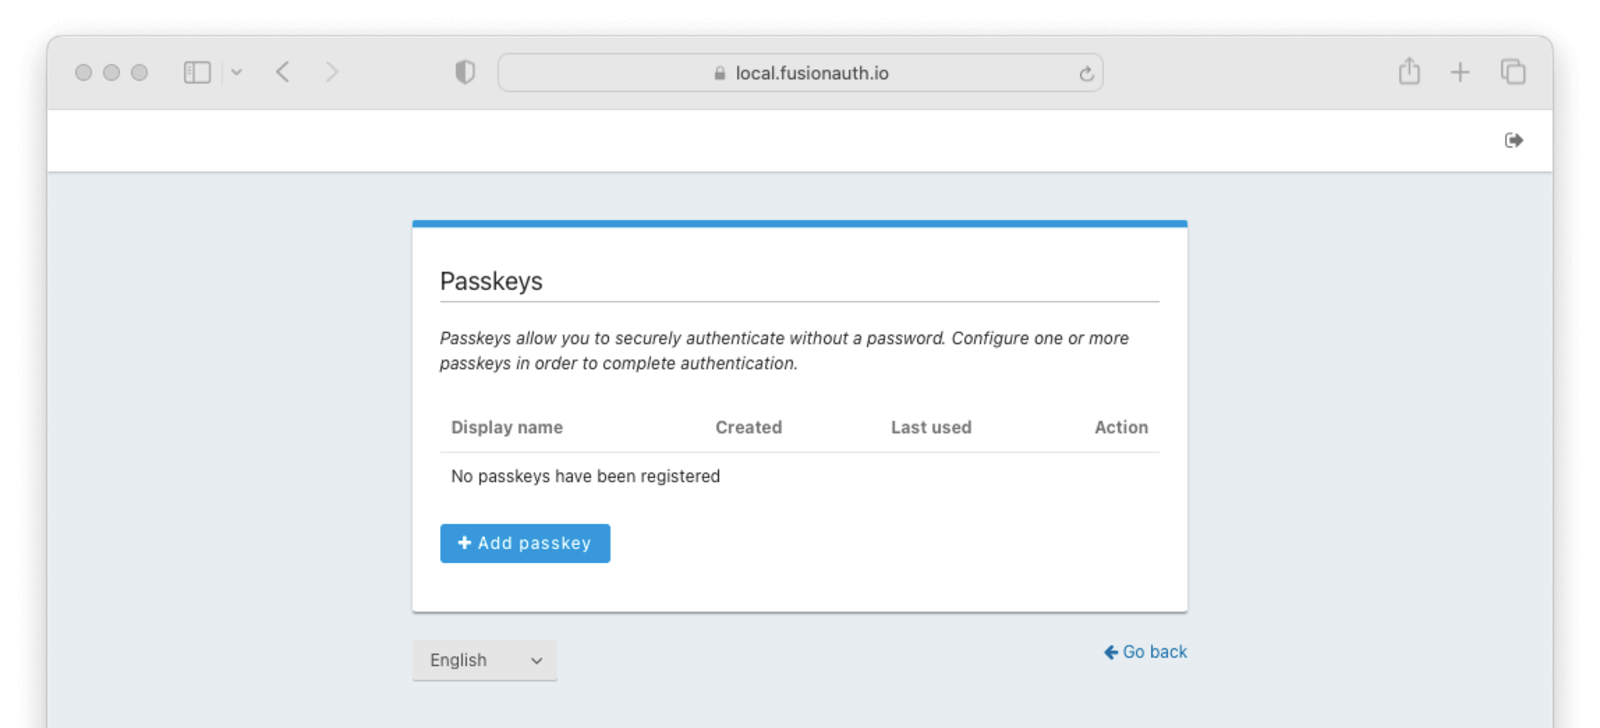Image resolution: width=1600 pixels, height=728 pixels.
Task: Click the Add passkey button
Action: (525, 543)
